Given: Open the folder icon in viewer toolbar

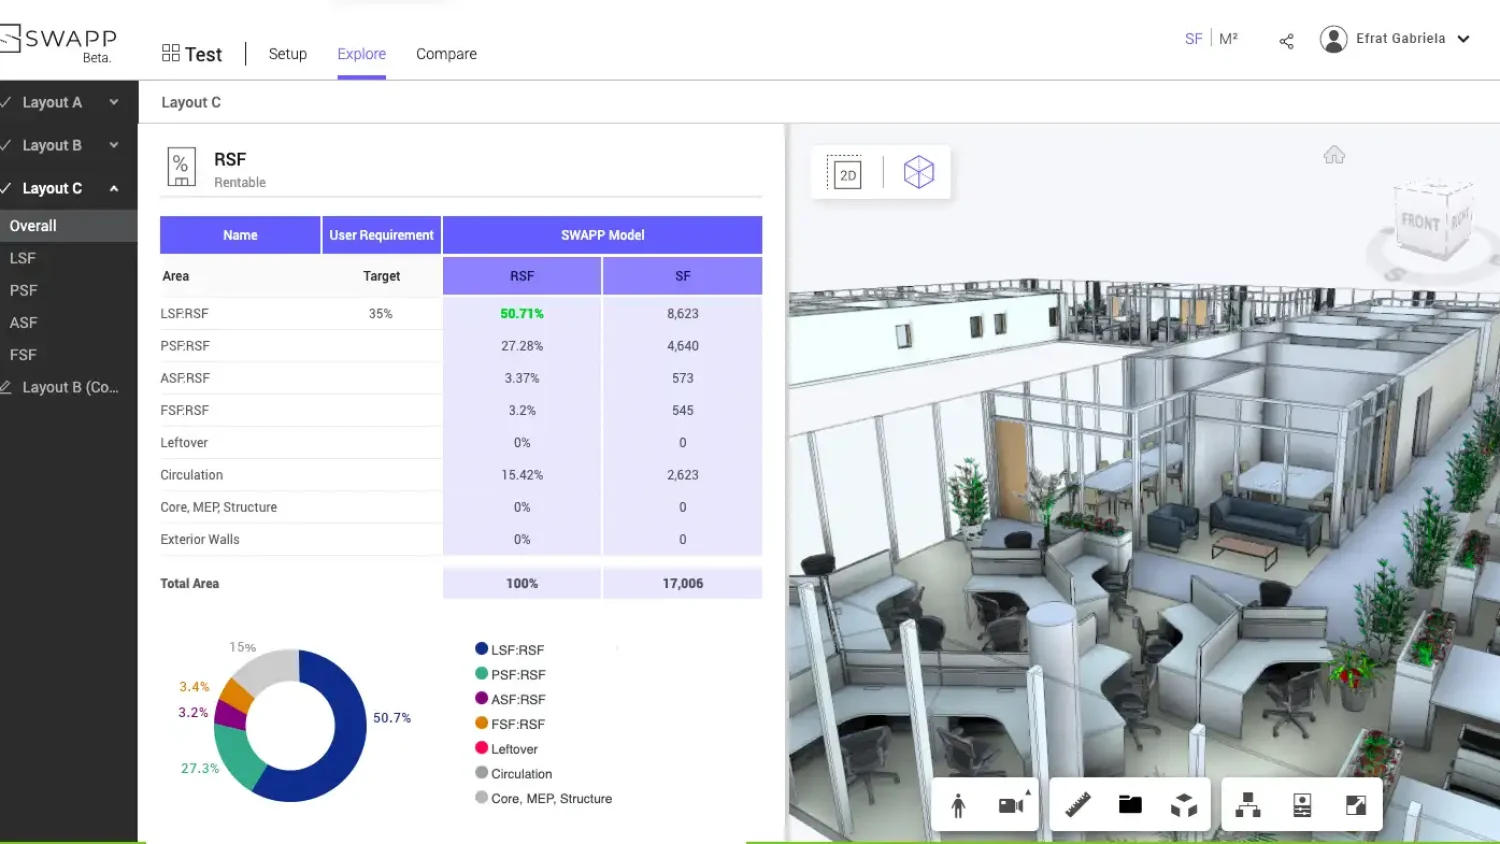Looking at the screenshot, I should 1130,804.
